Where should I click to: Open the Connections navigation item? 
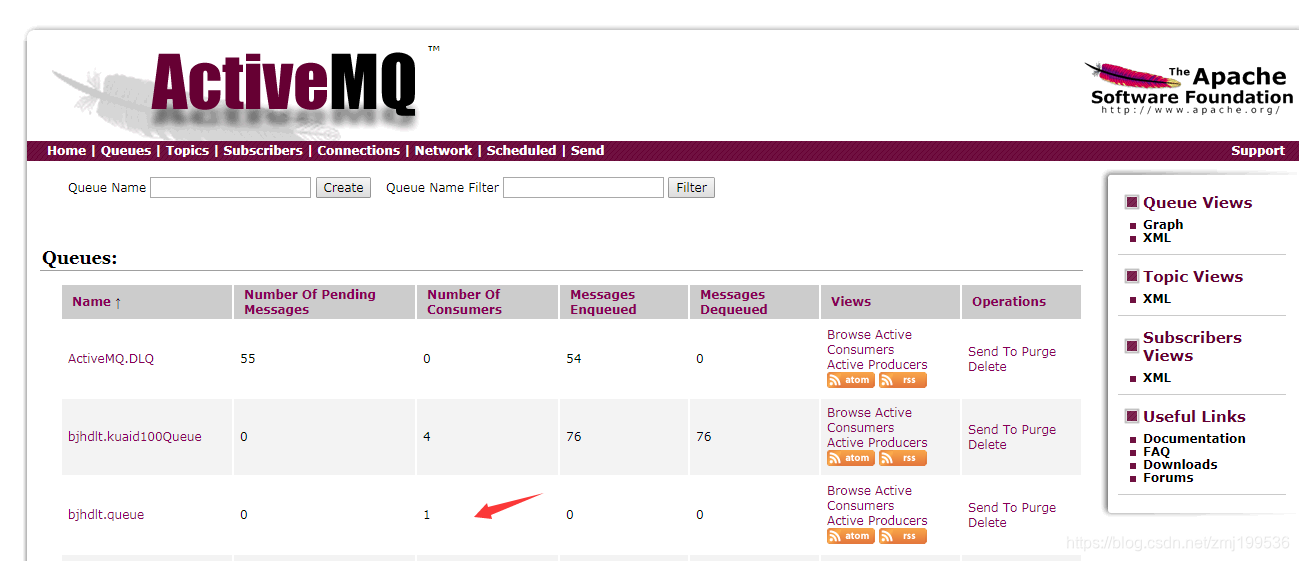click(x=359, y=151)
